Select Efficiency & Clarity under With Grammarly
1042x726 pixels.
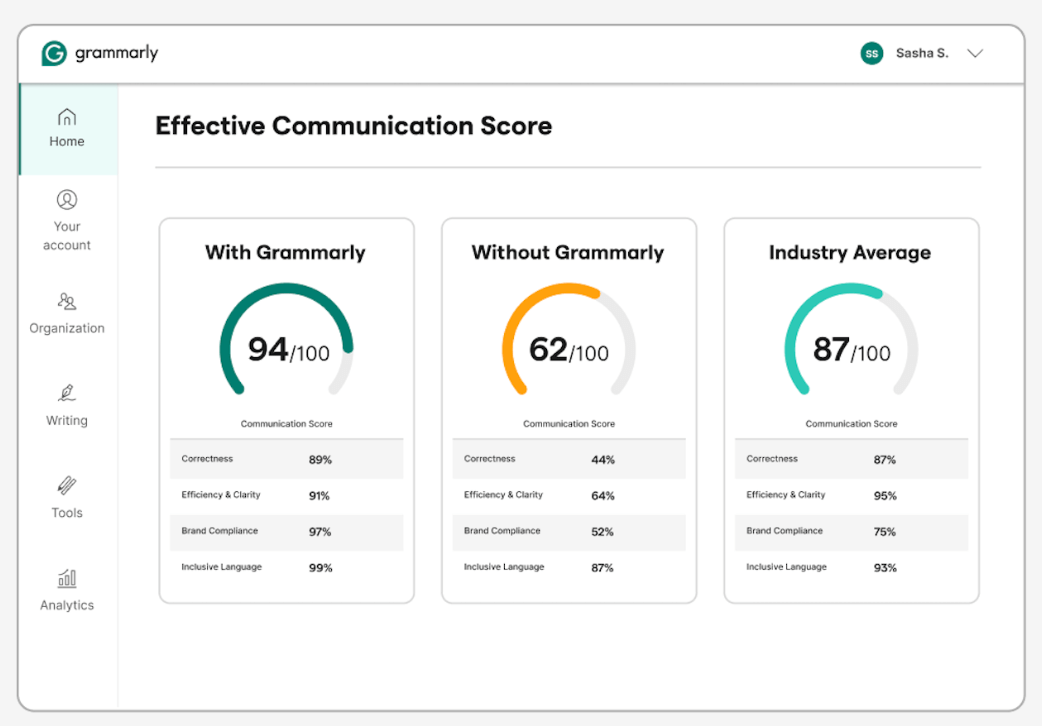[286, 495]
